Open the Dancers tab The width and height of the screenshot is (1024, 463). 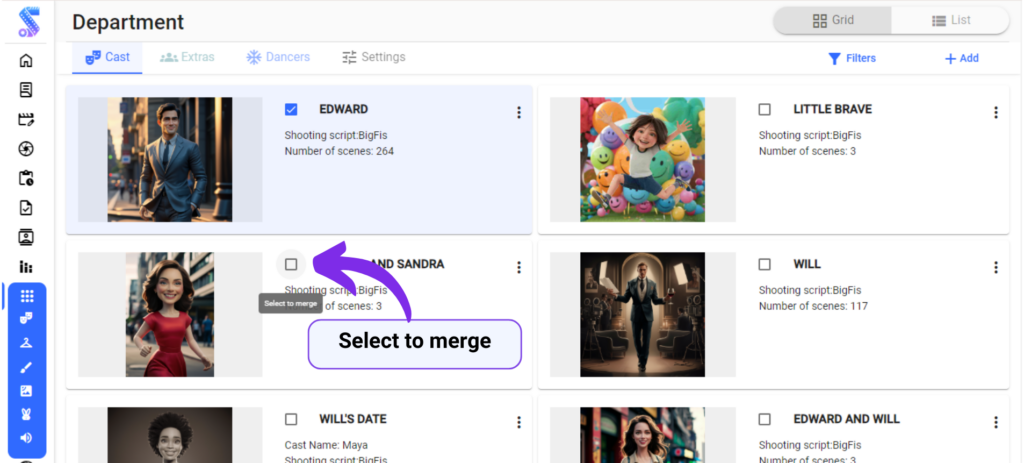pyautogui.click(x=278, y=57)
